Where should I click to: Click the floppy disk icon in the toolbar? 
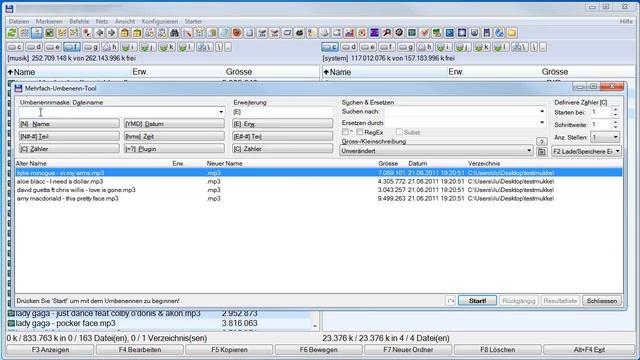487,33
